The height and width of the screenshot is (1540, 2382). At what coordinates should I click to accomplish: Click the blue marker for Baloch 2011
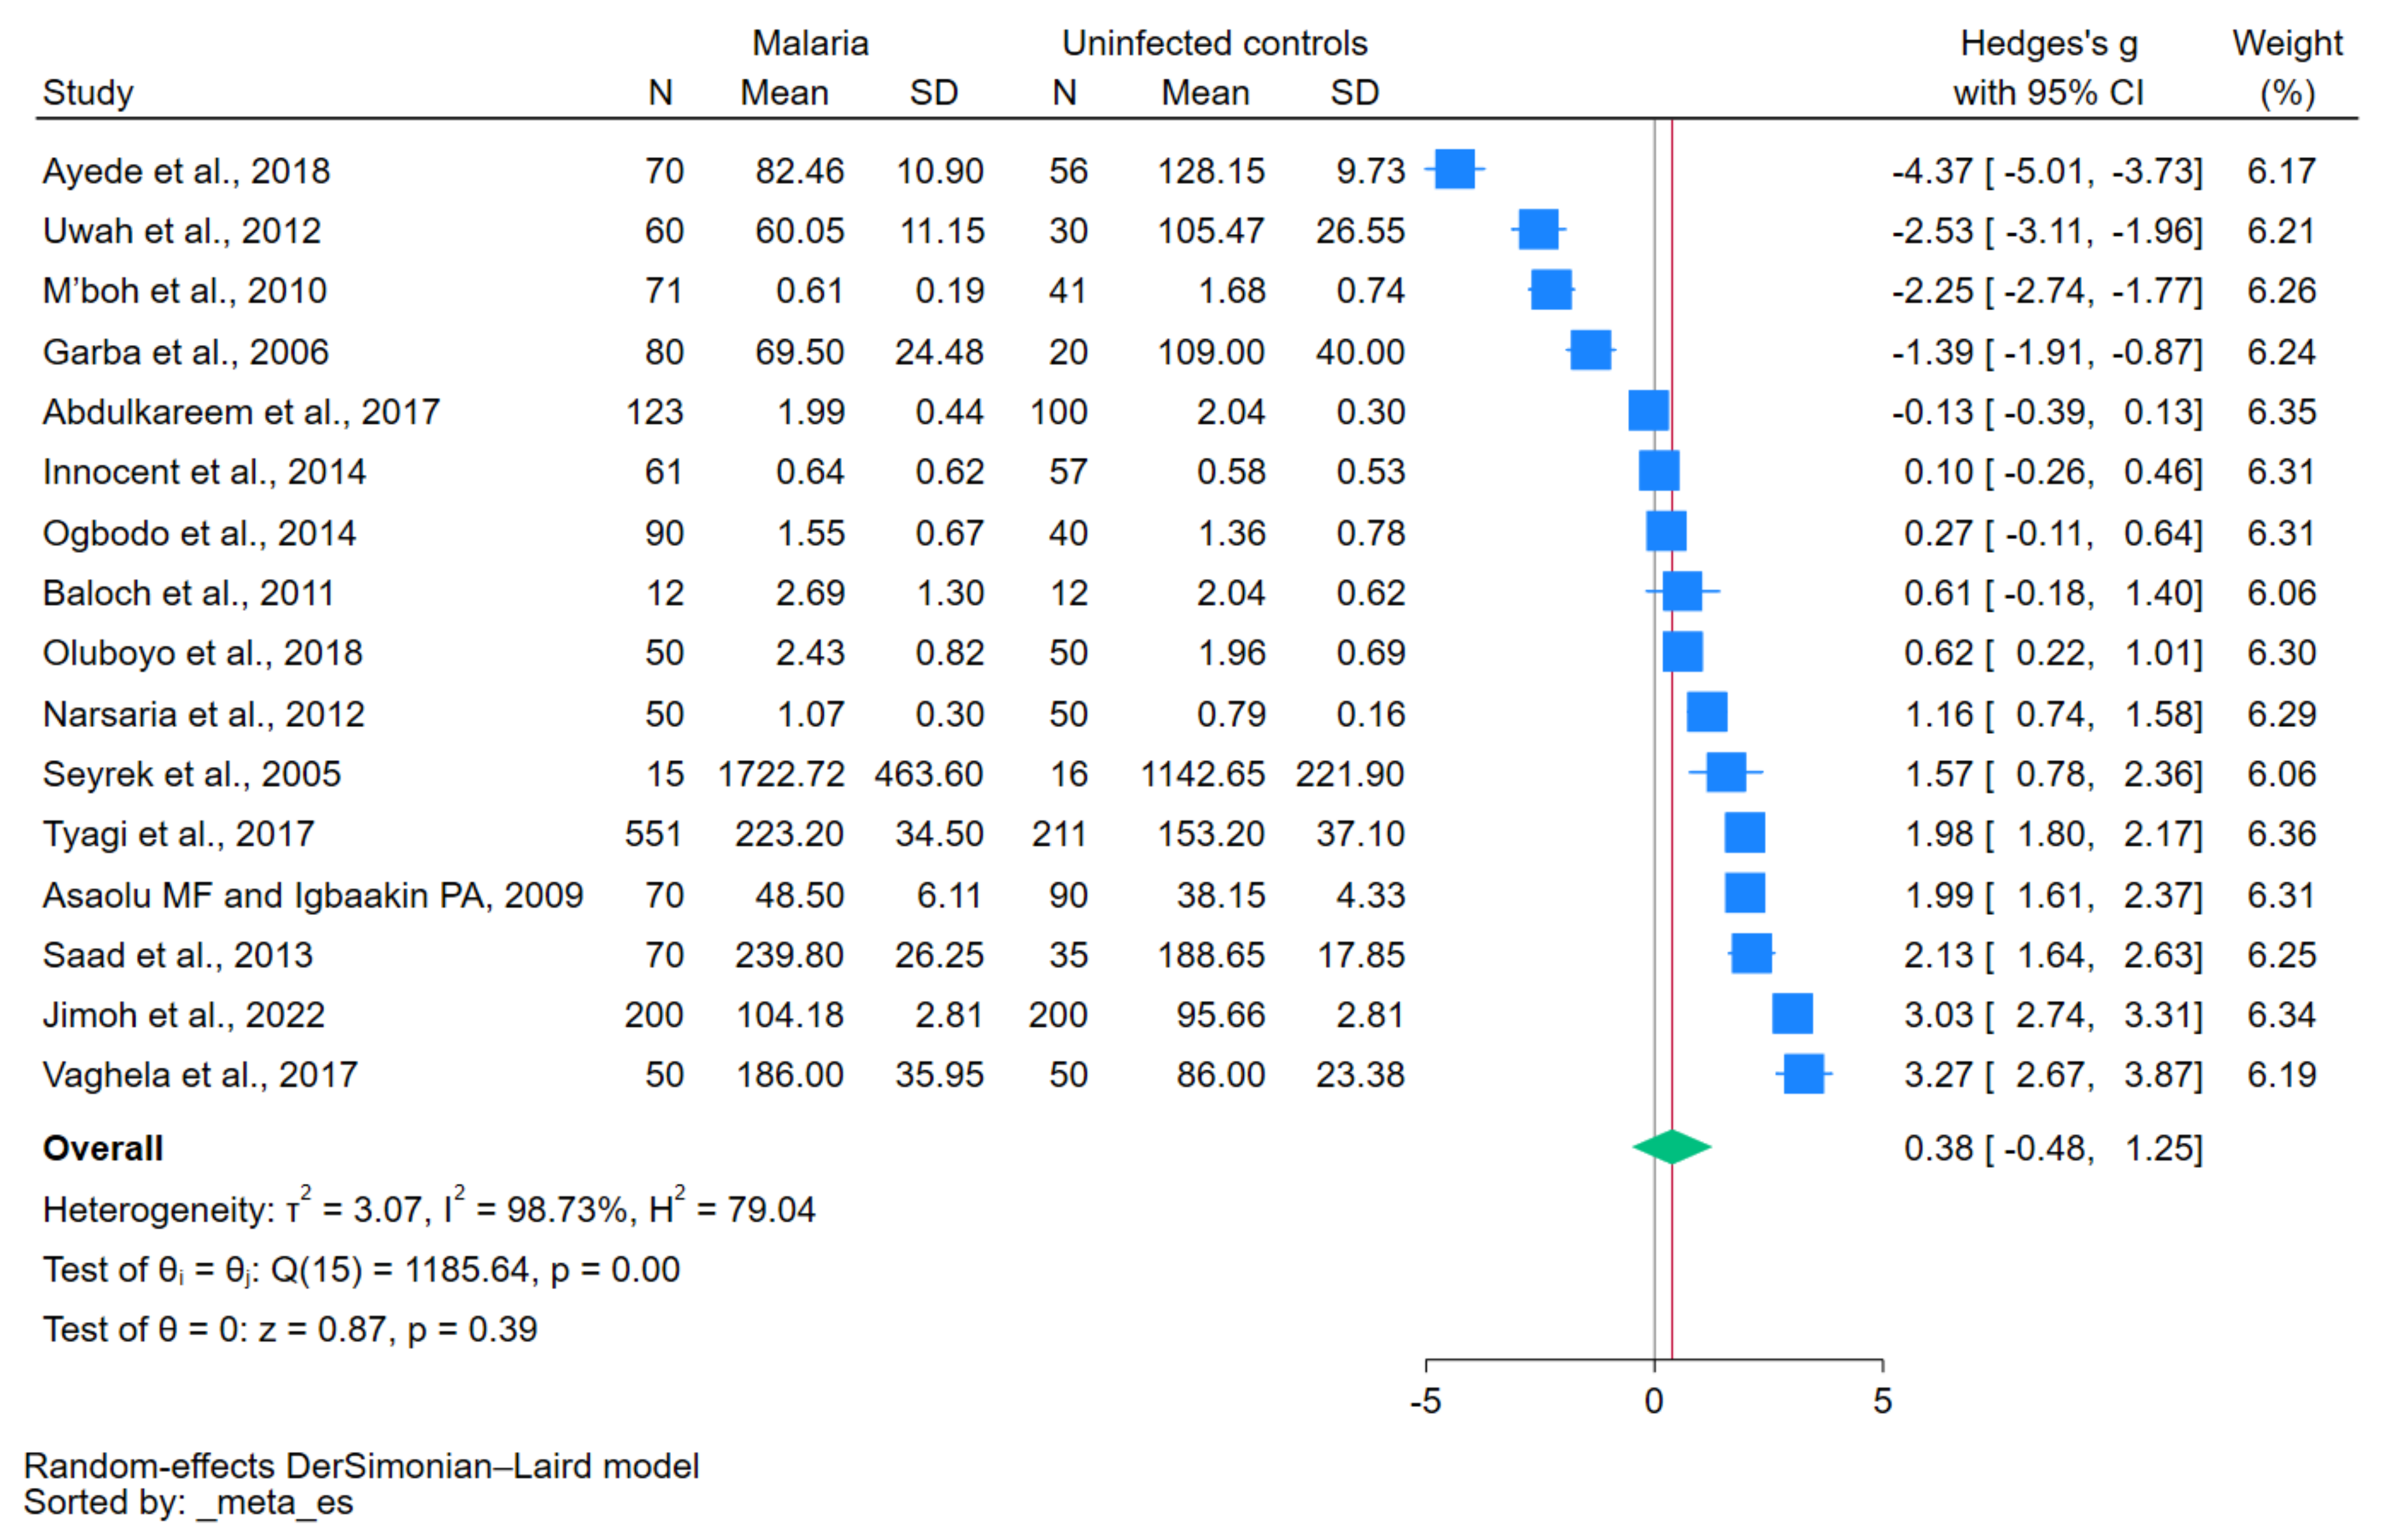point(1682,592)
